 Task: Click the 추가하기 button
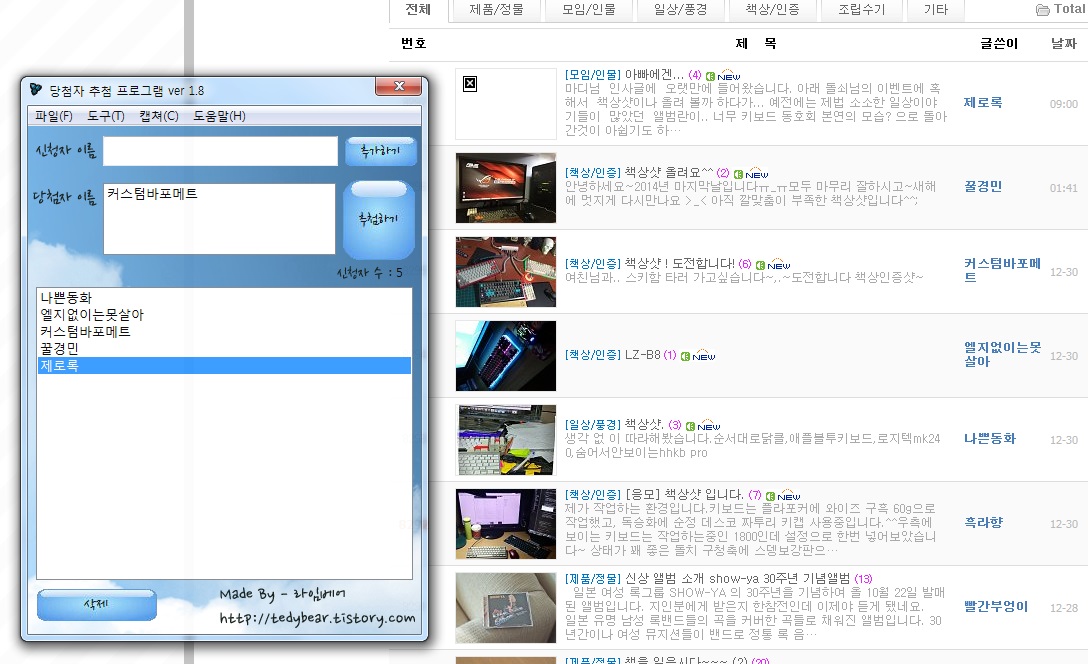pos(380,151)
